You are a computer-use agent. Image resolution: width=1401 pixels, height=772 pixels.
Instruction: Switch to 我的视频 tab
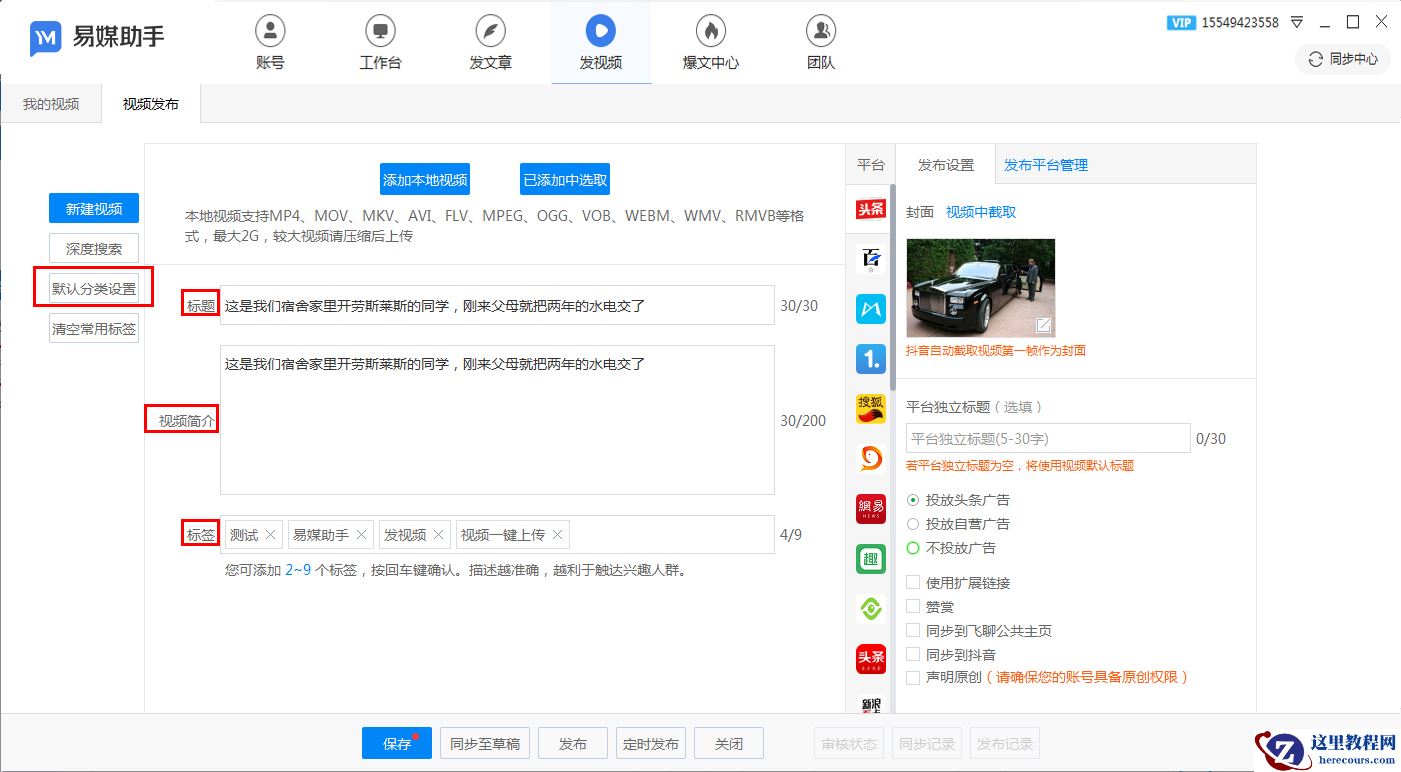coord(51,104)
